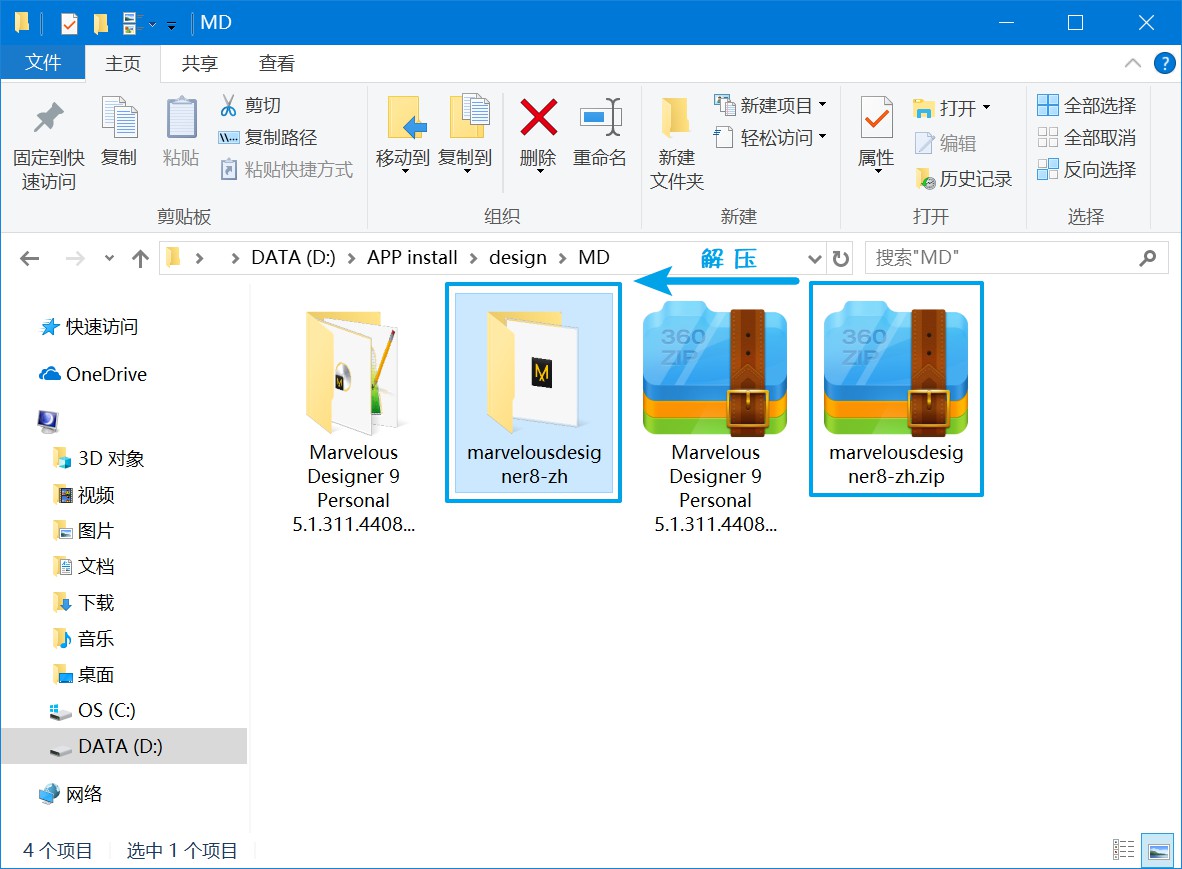Click Invert Selection (反向选择)
This screenshot has height=869, width=1182.
[x=1086, y=170]
